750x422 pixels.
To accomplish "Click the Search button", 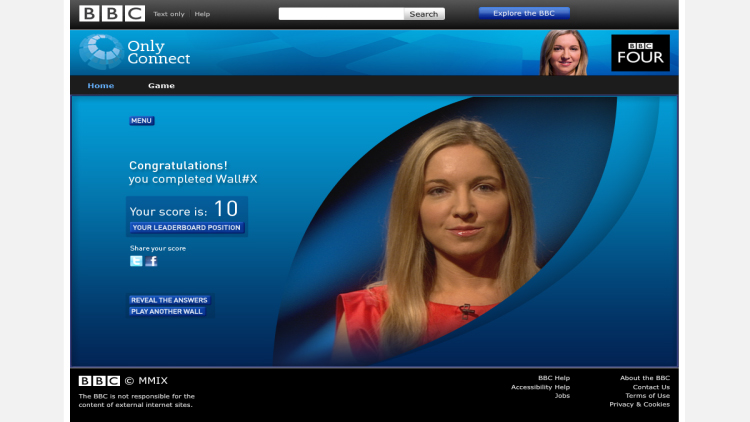I will tap(424, 14).
